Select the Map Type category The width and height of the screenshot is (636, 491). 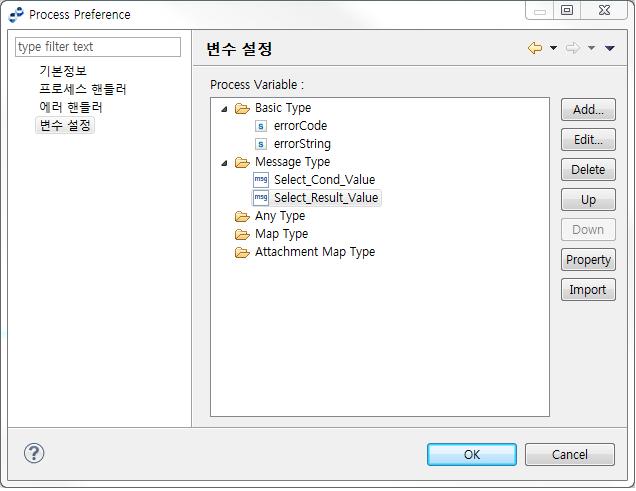click(281, 234)
